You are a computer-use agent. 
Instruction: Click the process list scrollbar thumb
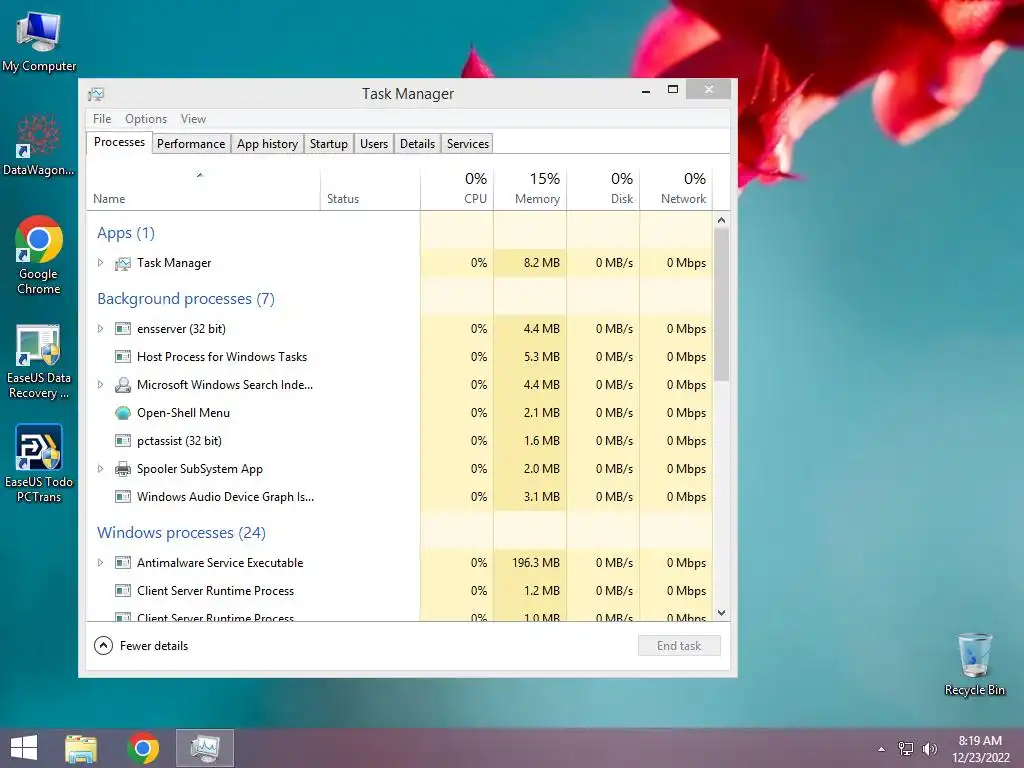pos(722,304)
